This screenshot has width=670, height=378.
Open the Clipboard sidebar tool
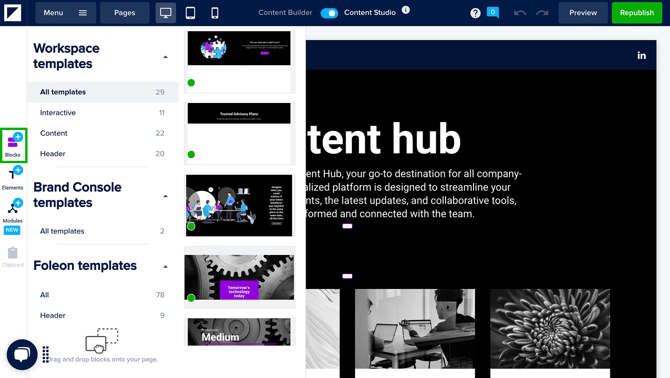[x=12, y=257]
